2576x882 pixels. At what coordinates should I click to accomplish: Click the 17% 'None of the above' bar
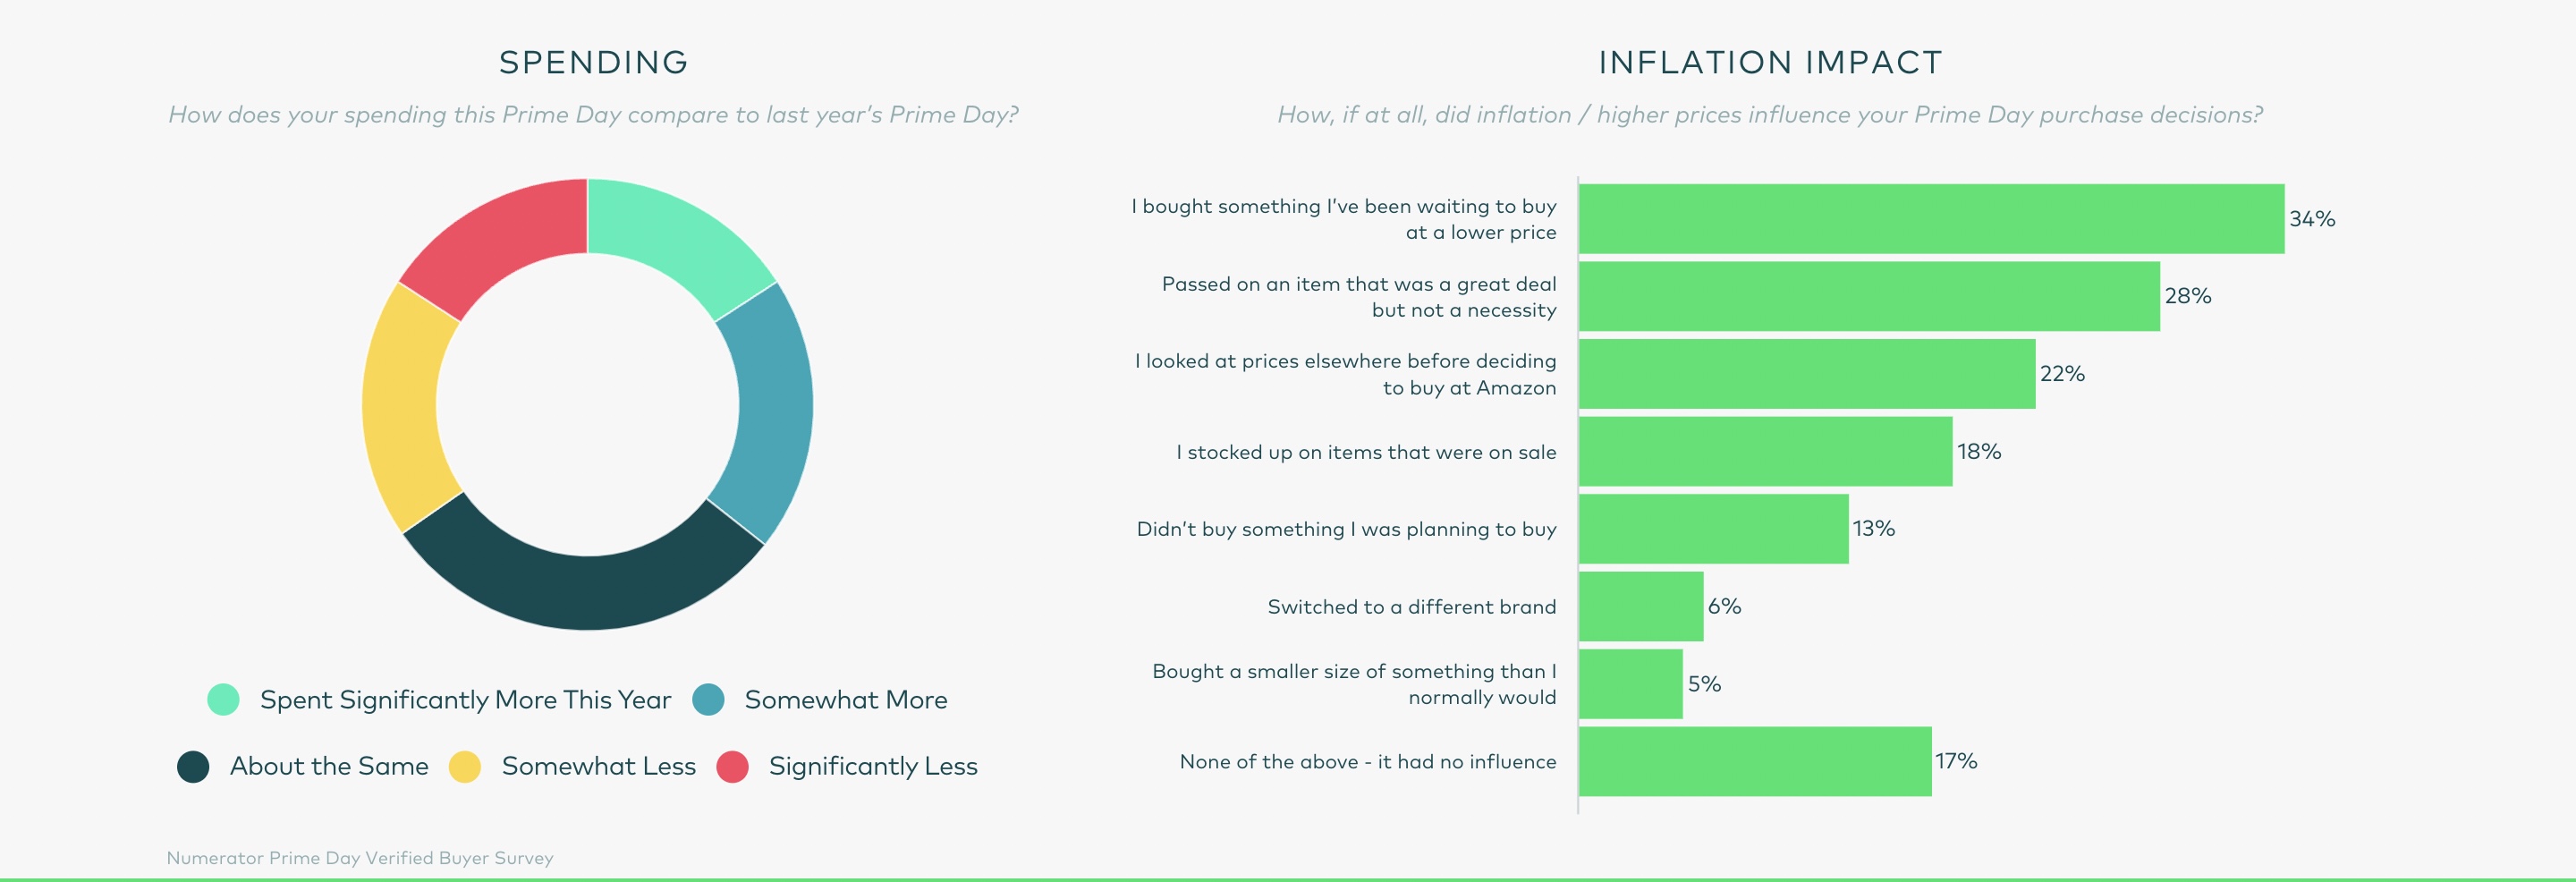click(1755, 761)
